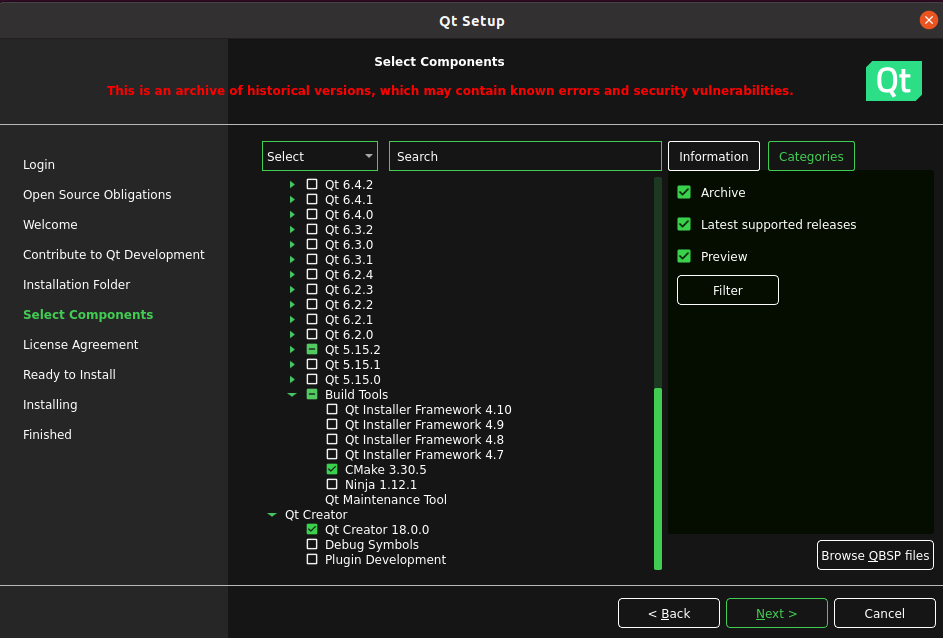
Task: Expand the Qt 5.15.2 node
Action: tap(292, 349)
